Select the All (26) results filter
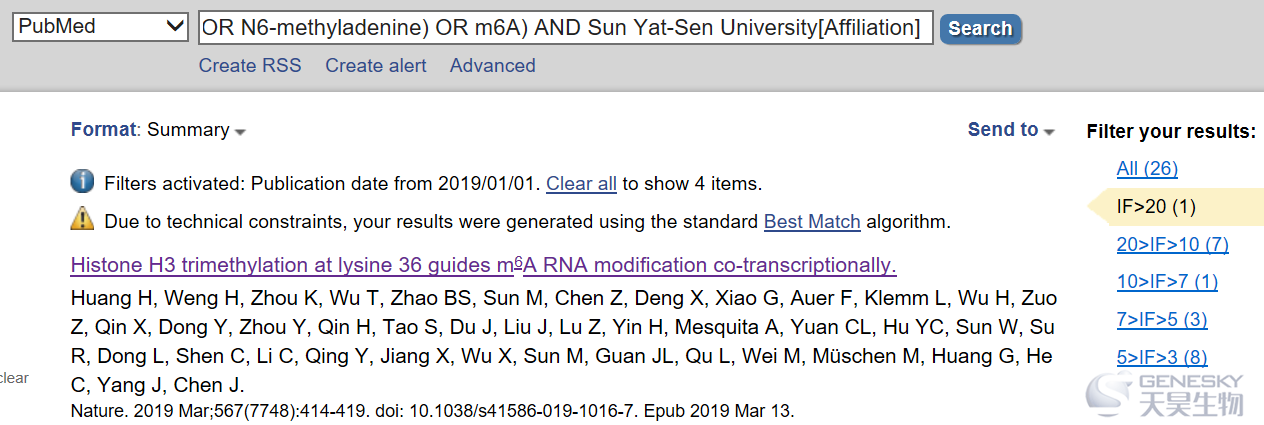Image resolution: width=1264 pixels, height=425 pixels. coord(1147,169)
